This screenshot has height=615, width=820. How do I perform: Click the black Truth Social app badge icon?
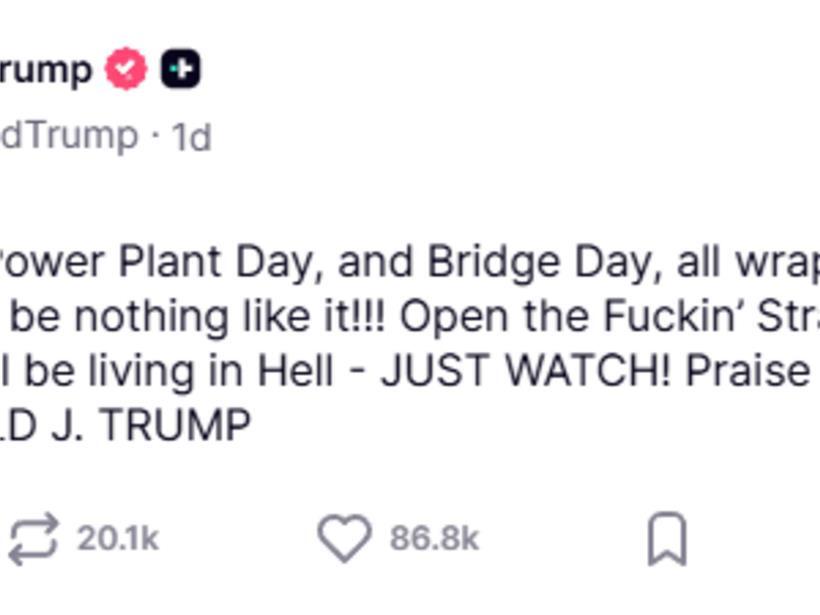[x=180, y=67]
